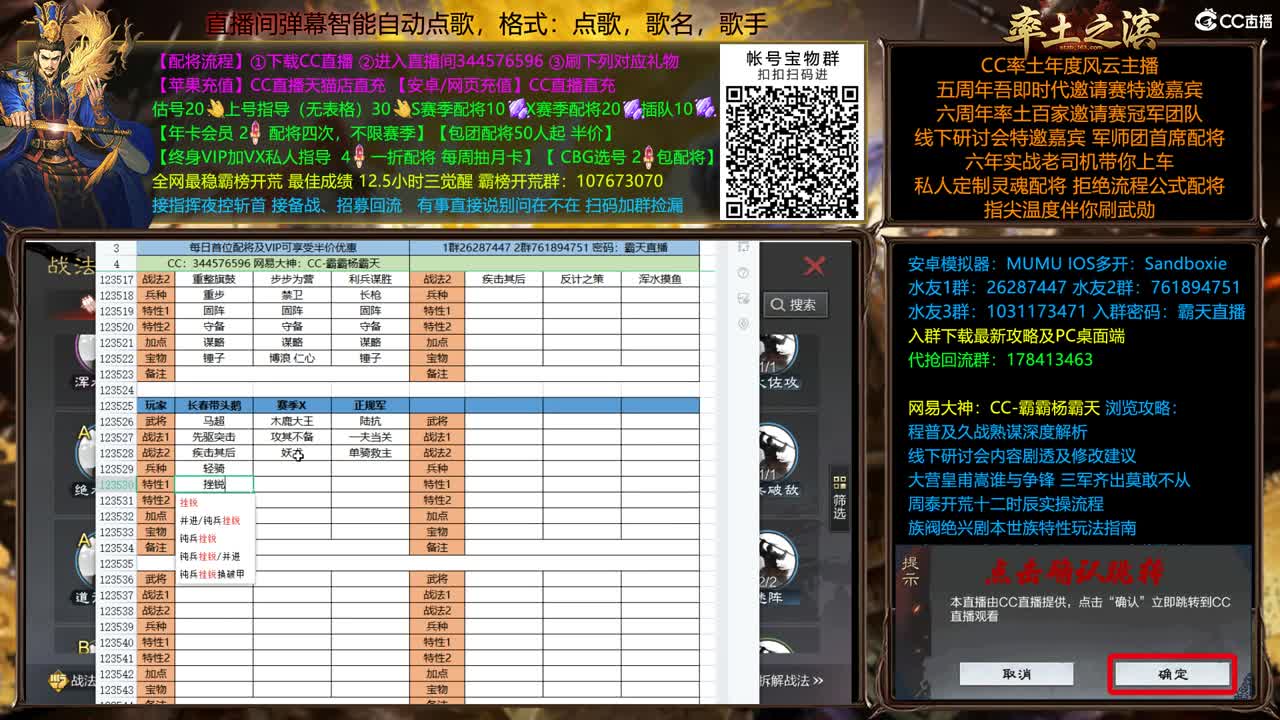Select row header 123536
The width and height of the screenshot is (1280, 720).
(116, 580)
